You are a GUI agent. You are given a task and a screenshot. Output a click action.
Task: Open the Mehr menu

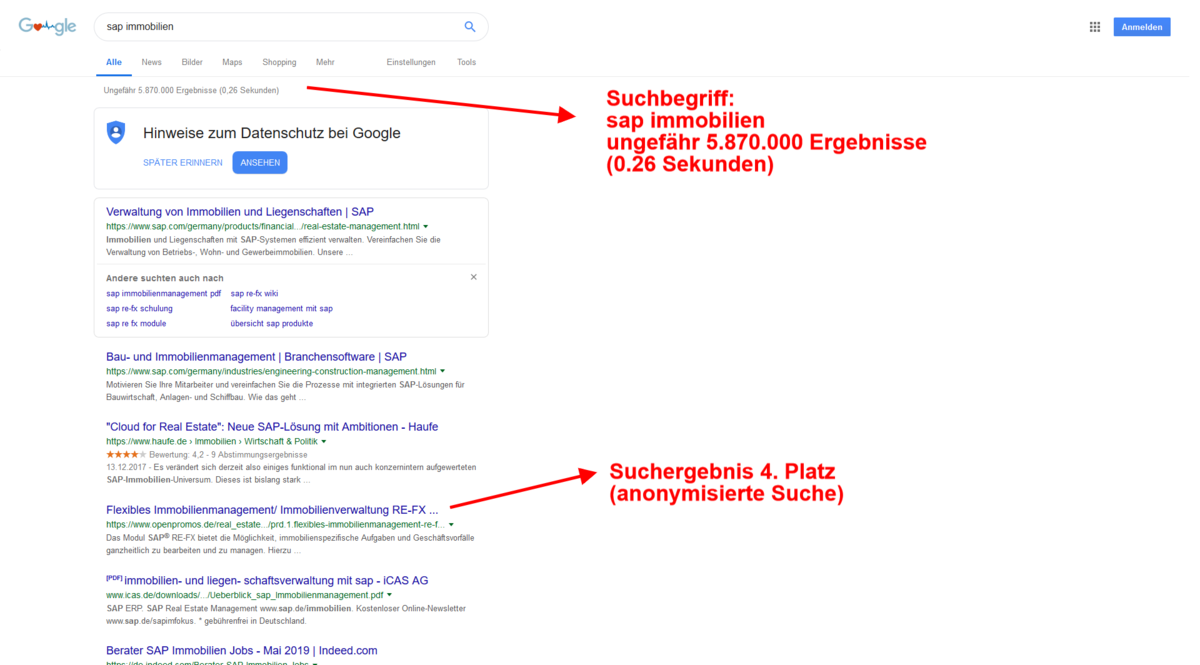[324, 61]
